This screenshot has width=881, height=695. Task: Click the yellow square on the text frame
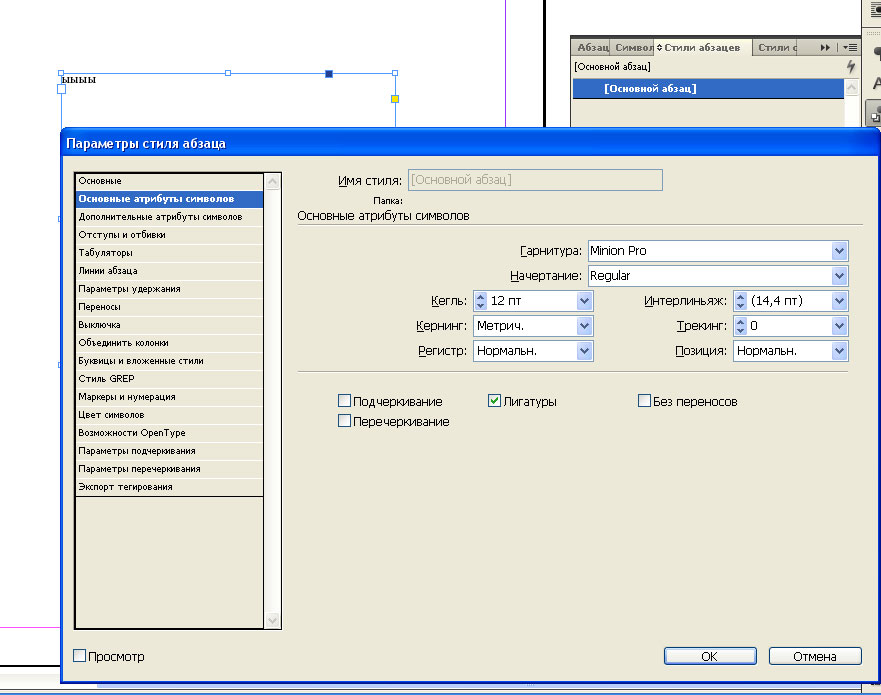click(395, 99)
